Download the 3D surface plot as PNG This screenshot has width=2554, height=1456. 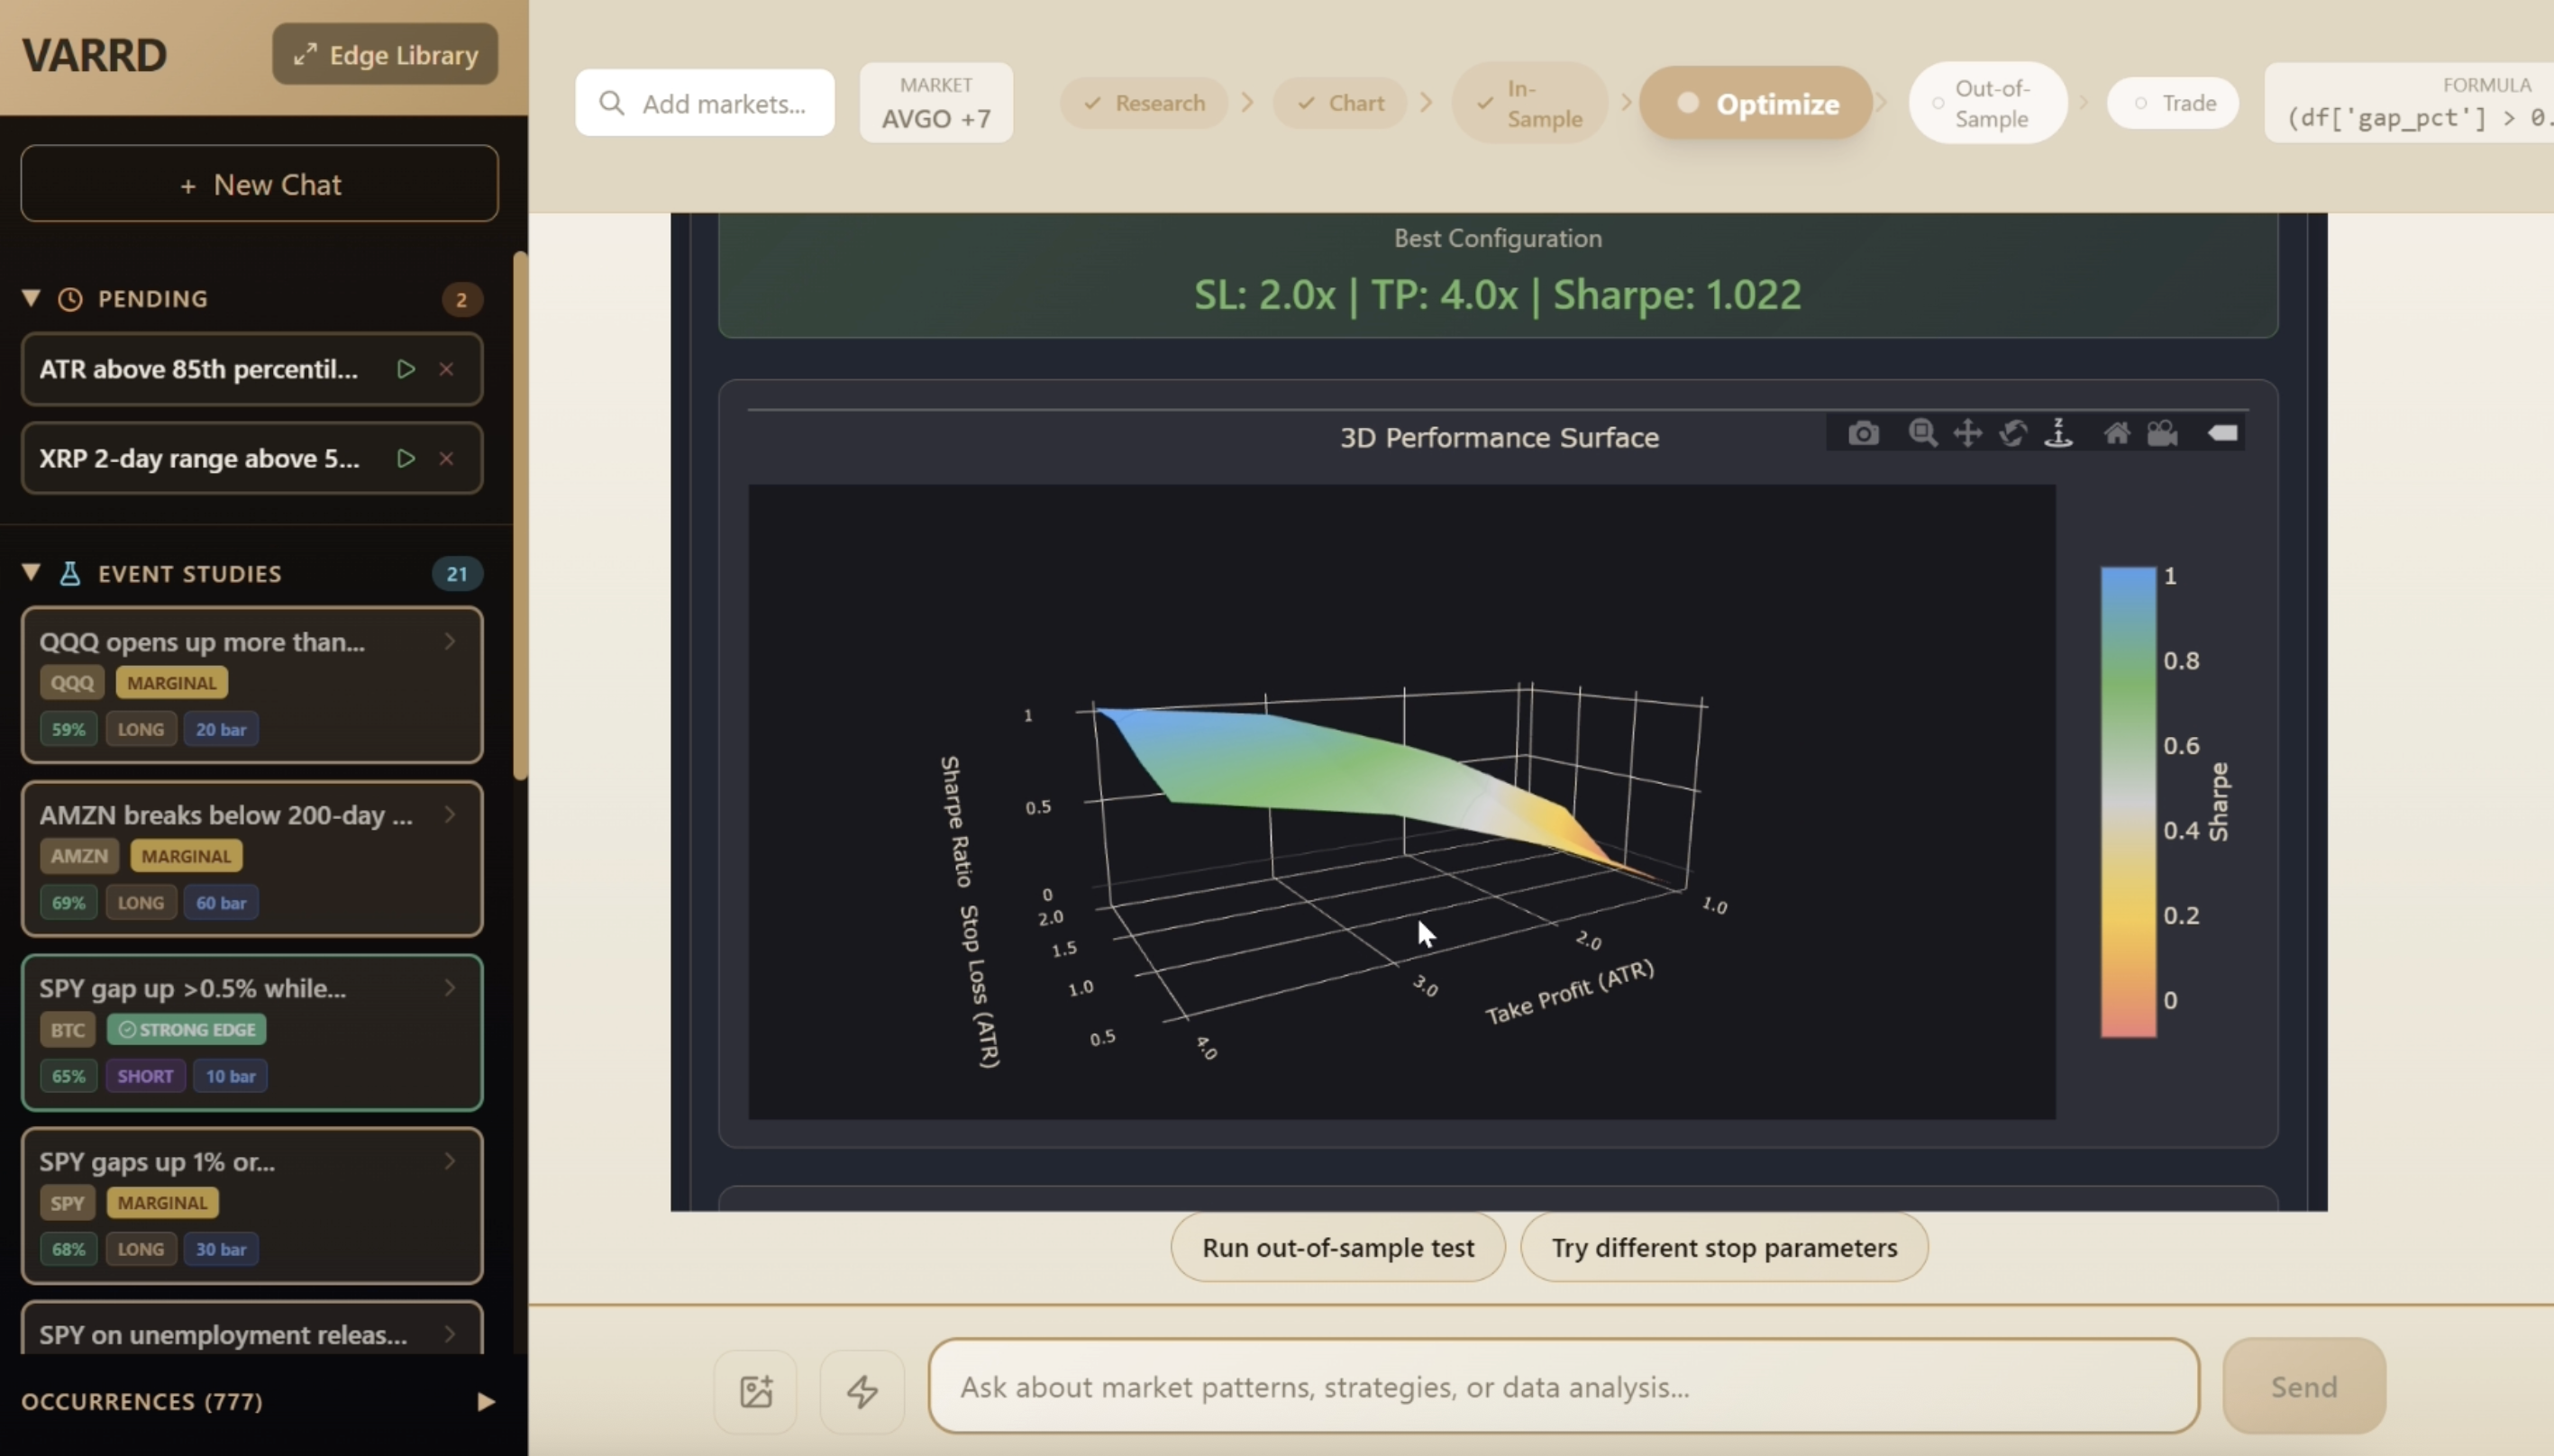[x=1863, y=433]
